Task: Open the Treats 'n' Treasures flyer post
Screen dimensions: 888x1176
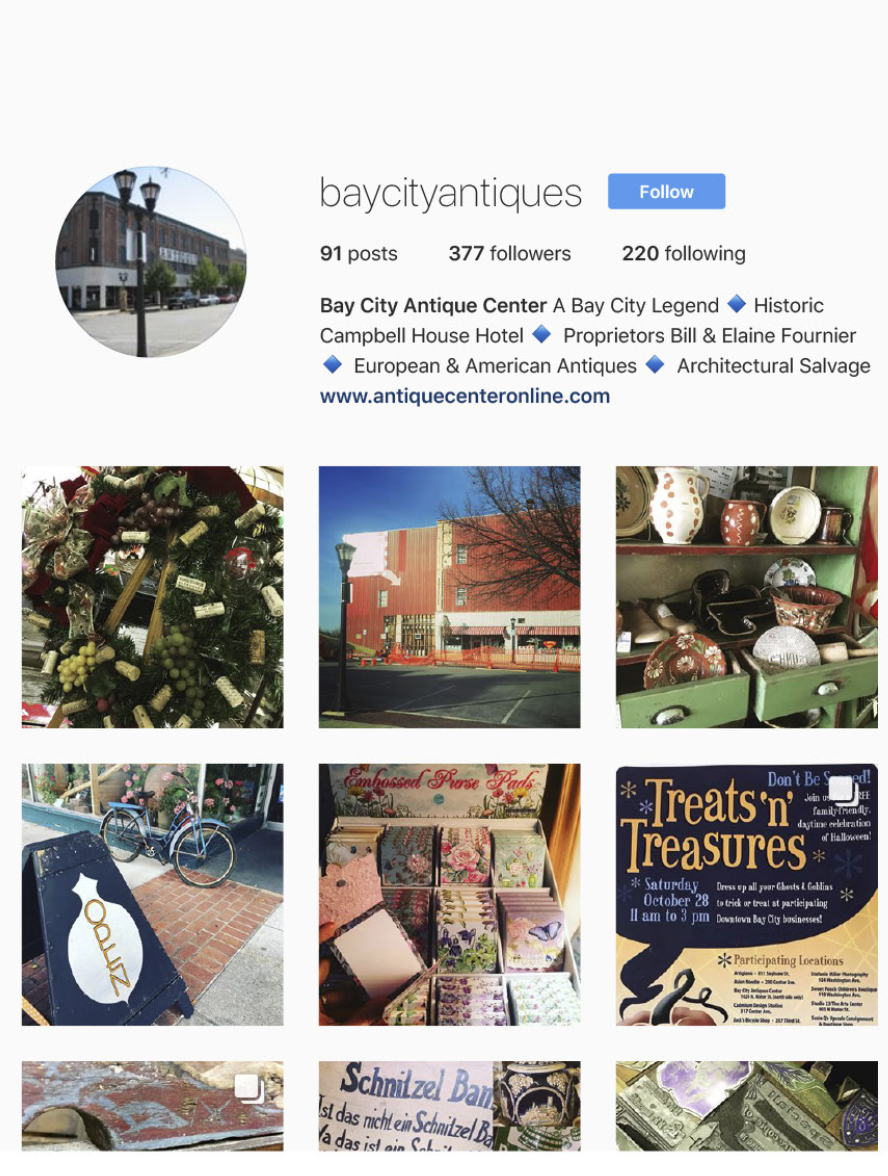Action: (746, 895)
